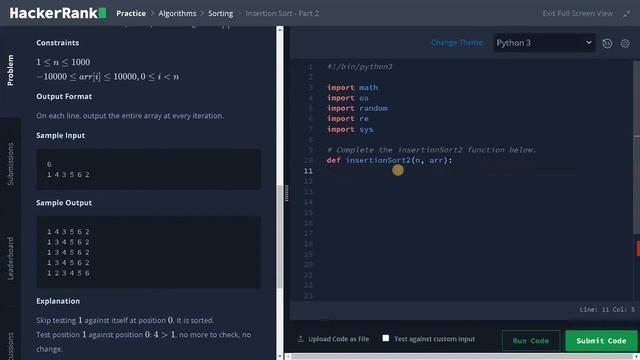Click Exit Full Screen View
Image resolution: width=640 pixels, height=360 pixels.
point(577,13)
